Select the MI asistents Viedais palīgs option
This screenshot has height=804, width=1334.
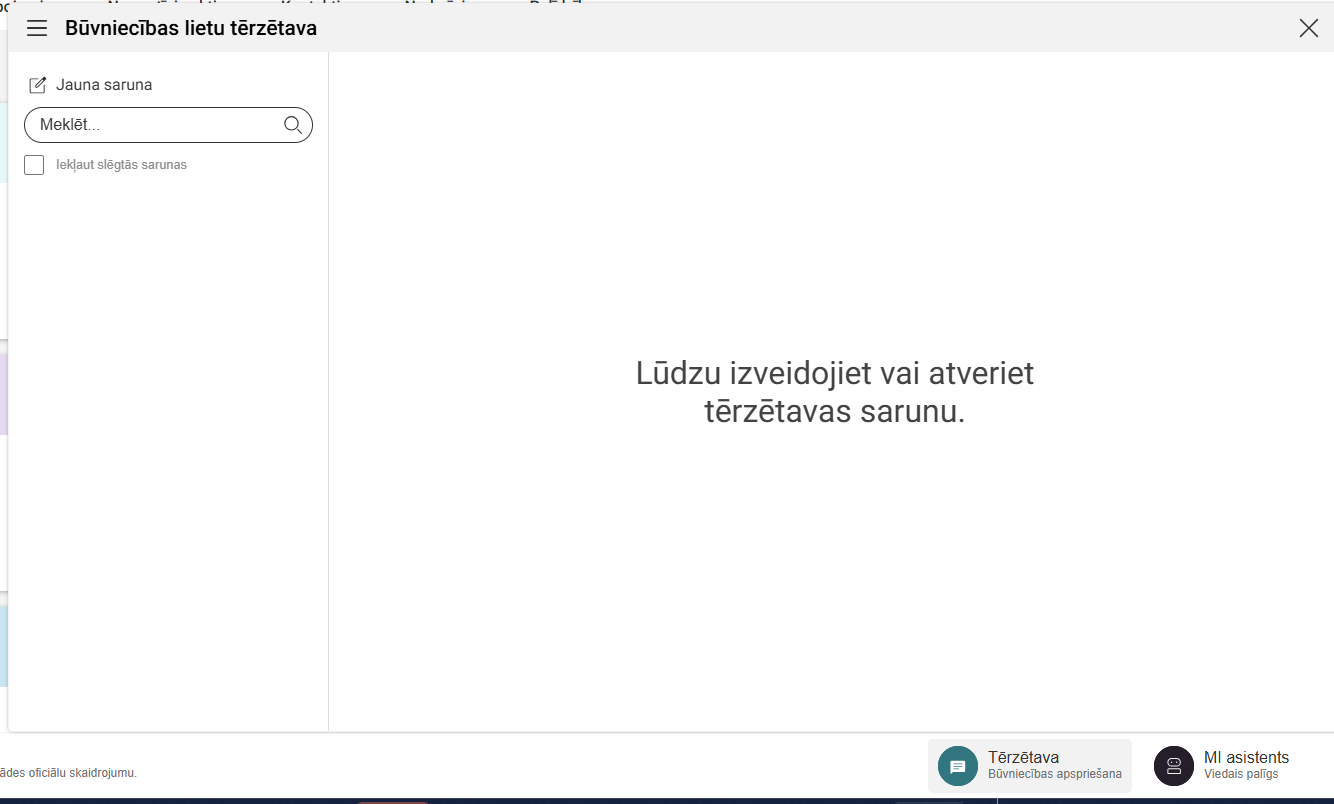[x=1223, y=765]
